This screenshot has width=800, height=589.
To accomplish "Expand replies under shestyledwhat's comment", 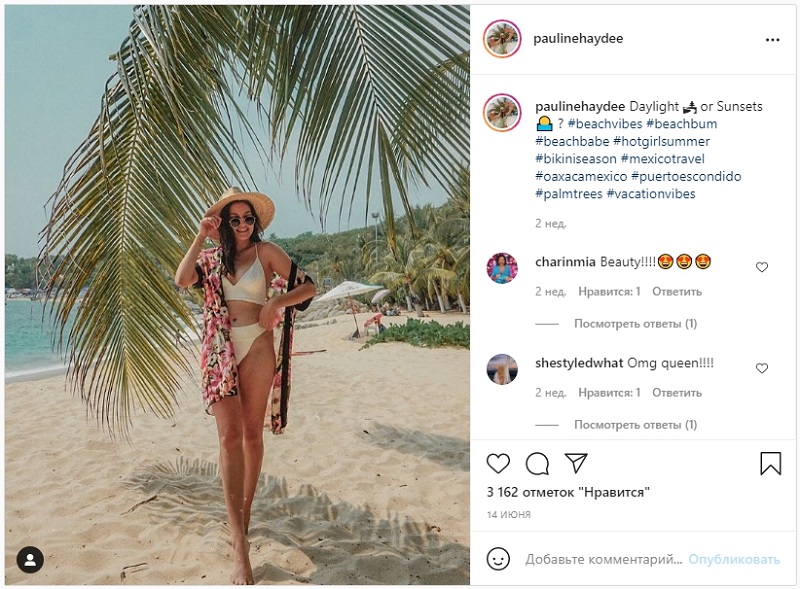I will pos(635,425).
